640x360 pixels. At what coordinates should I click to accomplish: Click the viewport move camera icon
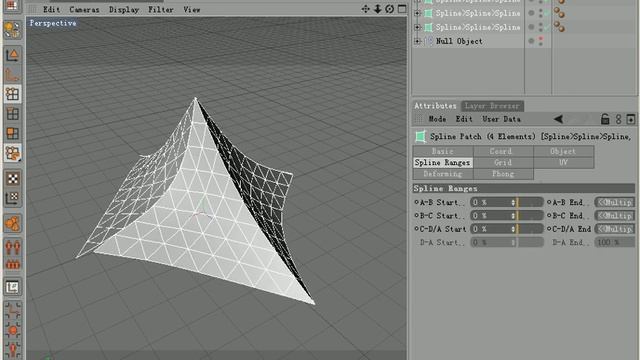[365, 9]
